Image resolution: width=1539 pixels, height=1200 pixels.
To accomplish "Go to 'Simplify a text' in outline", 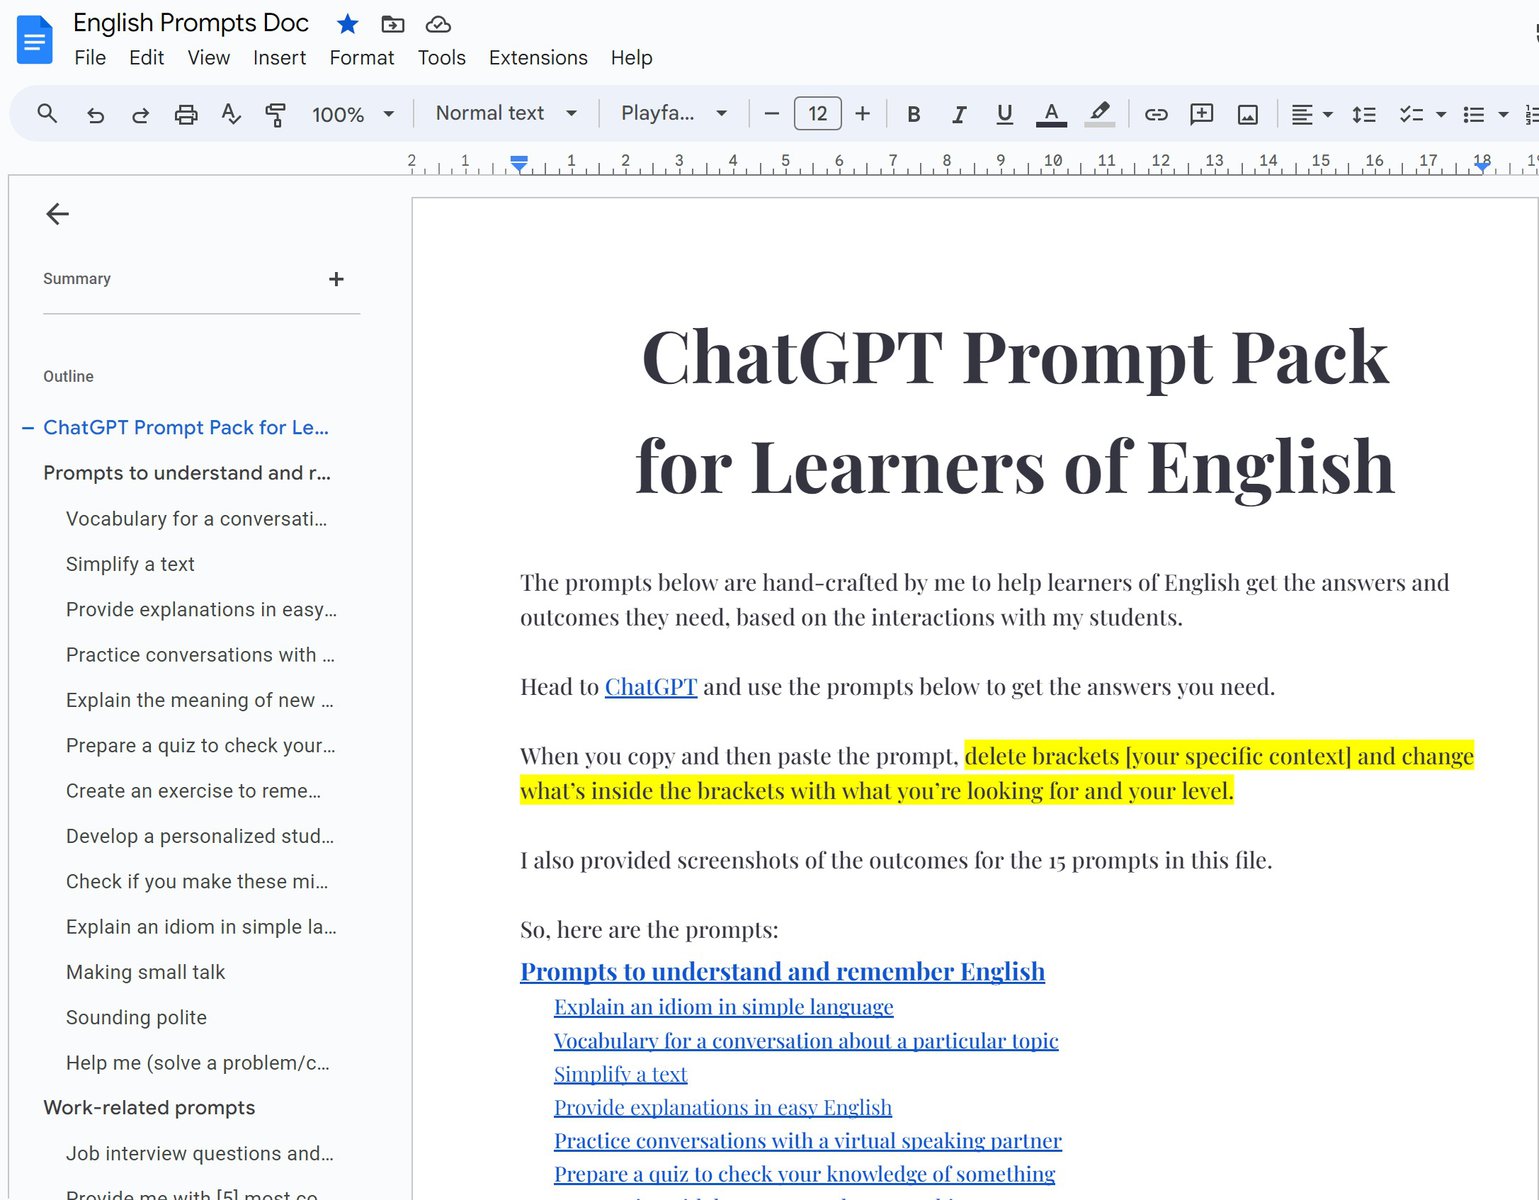I will pyautogui.click(x=130, y=564).
